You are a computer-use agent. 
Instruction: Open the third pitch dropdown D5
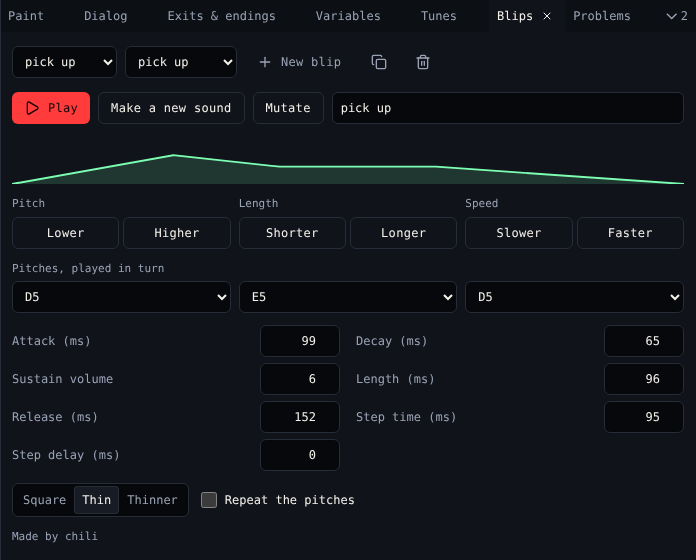pos(574,297)
